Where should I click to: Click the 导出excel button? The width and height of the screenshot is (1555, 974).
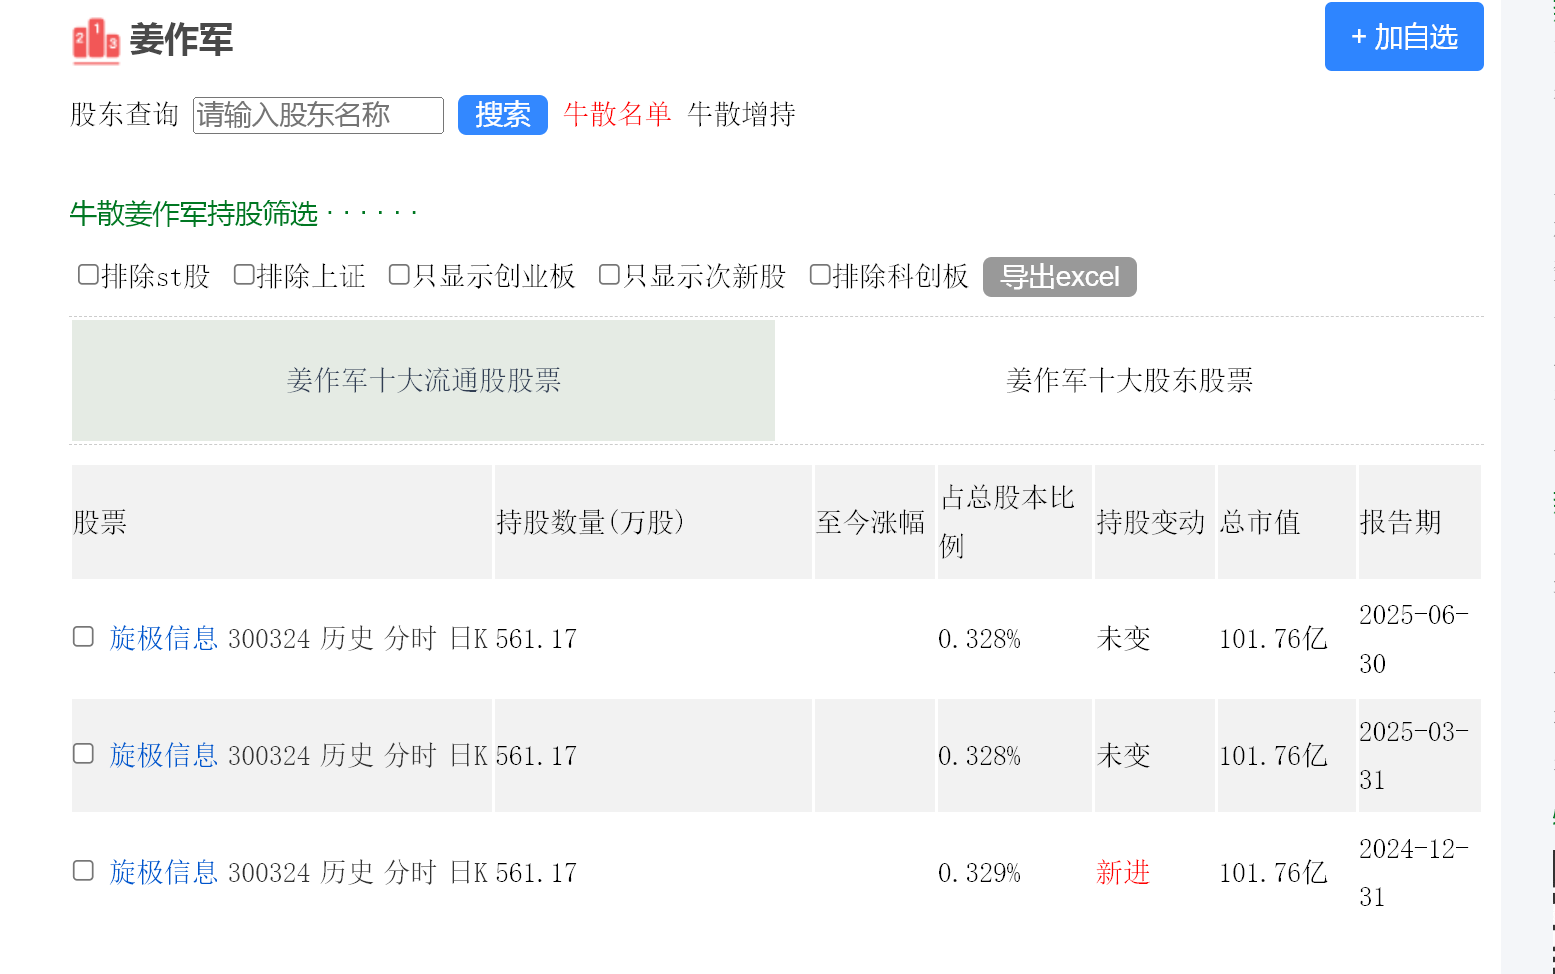[1059, 277]
